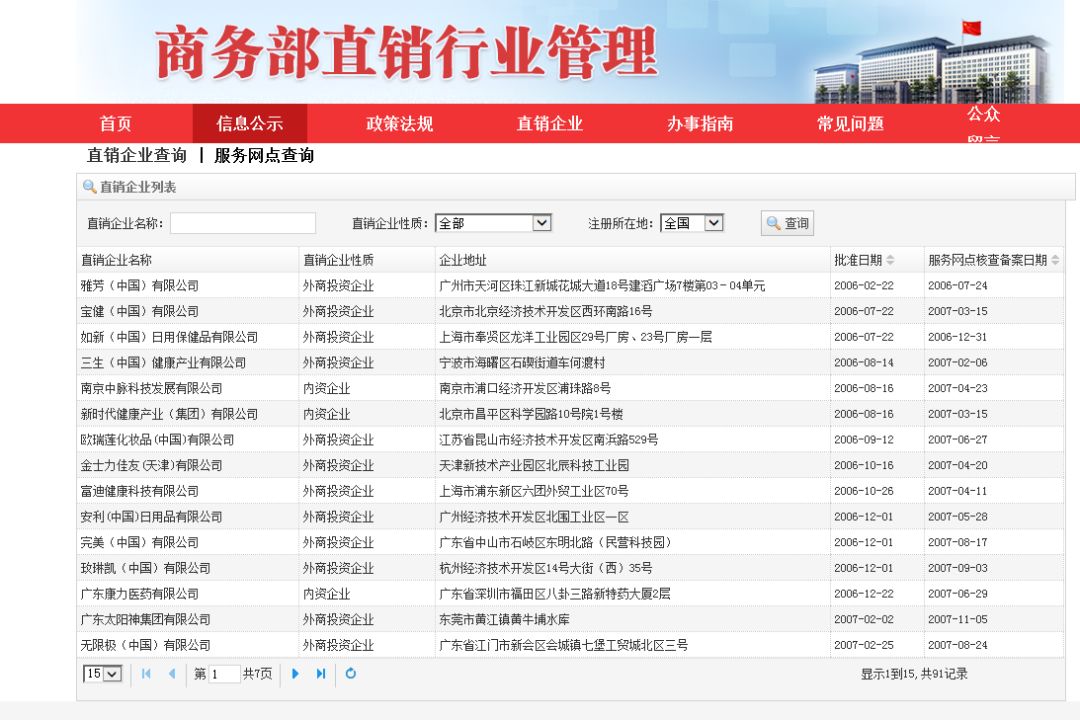The height and width of the screenshot is (720, 1080).
Task: Click the previous page arrow icon
Action: 173,673
